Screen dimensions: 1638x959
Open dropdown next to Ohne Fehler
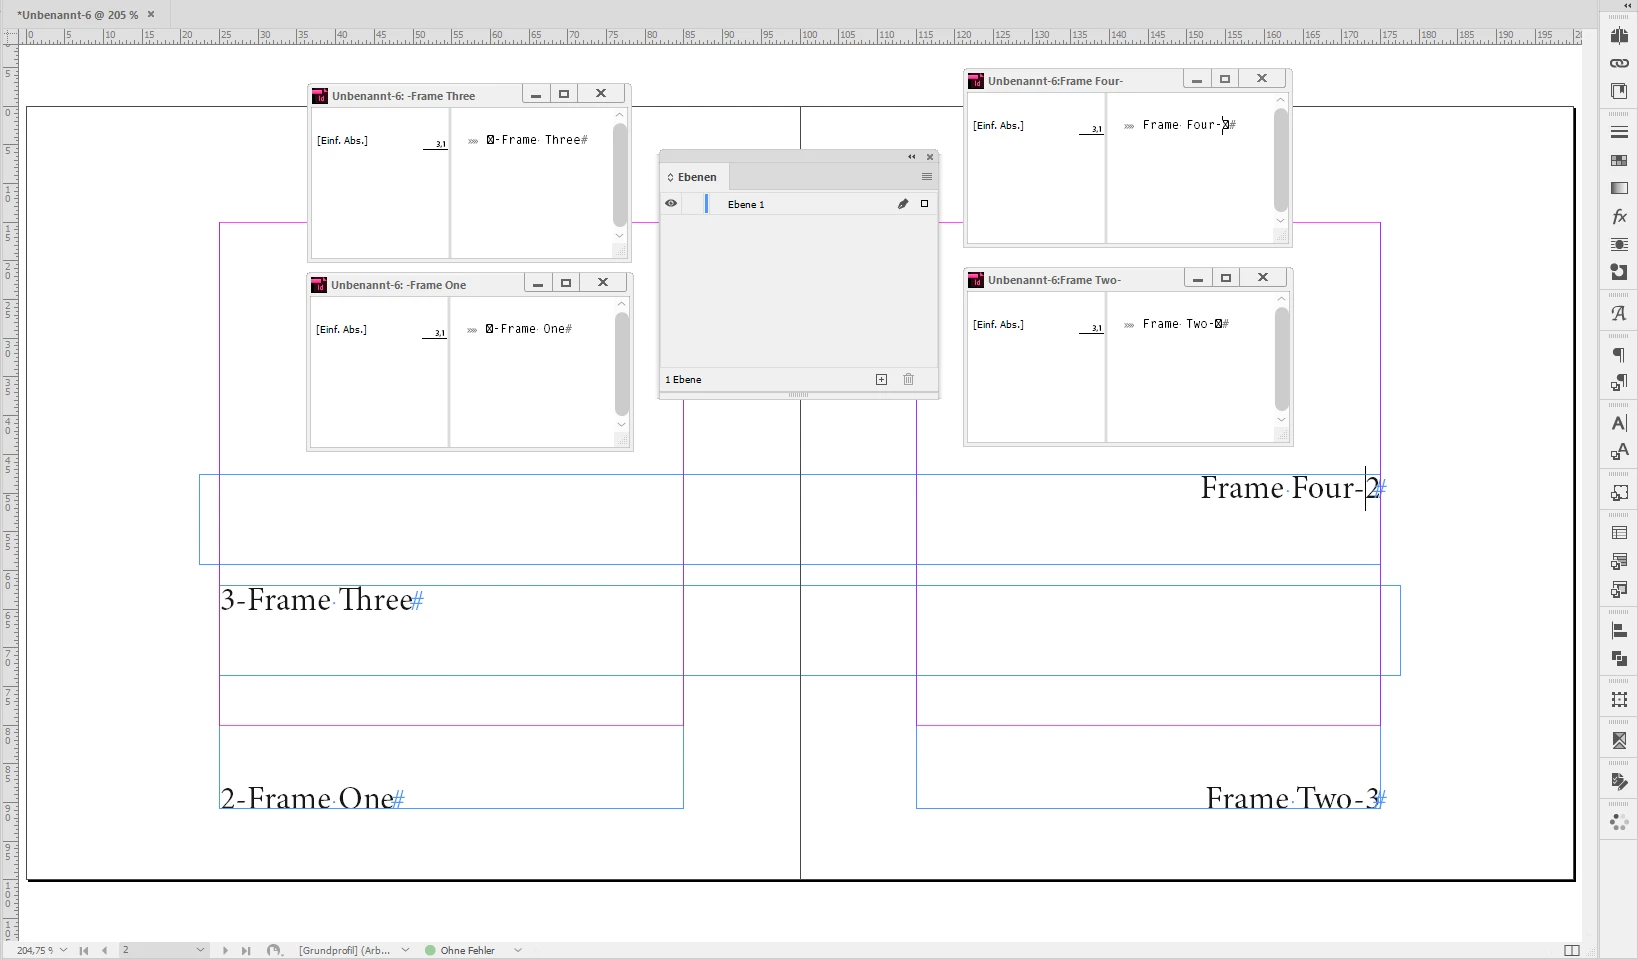tap(518, 950)
